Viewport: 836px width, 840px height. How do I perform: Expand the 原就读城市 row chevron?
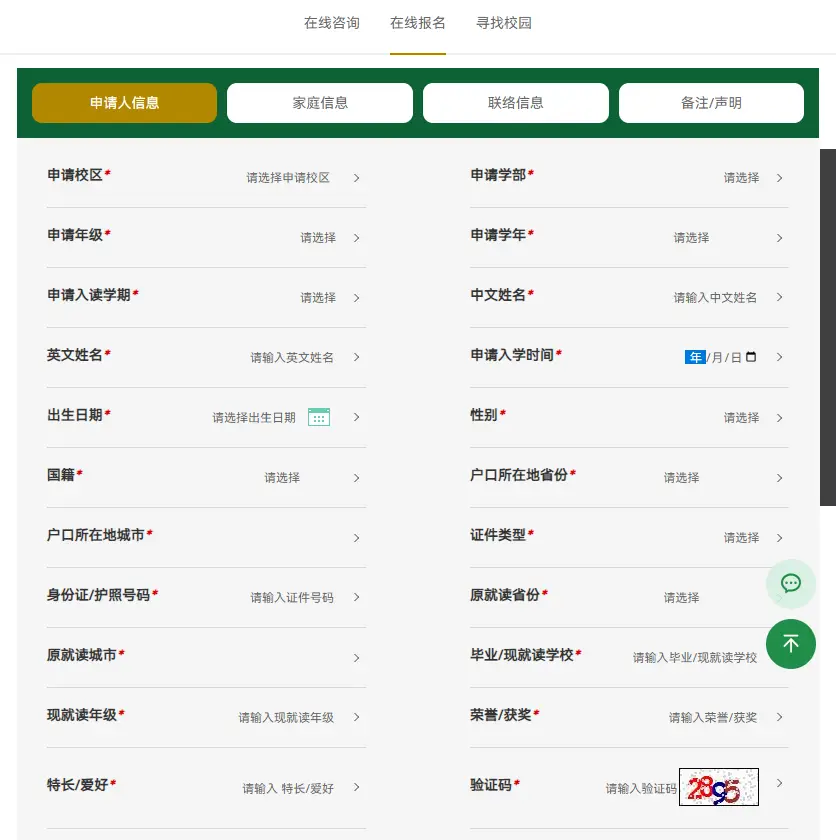pyautogui.click(x=357, y=658)
